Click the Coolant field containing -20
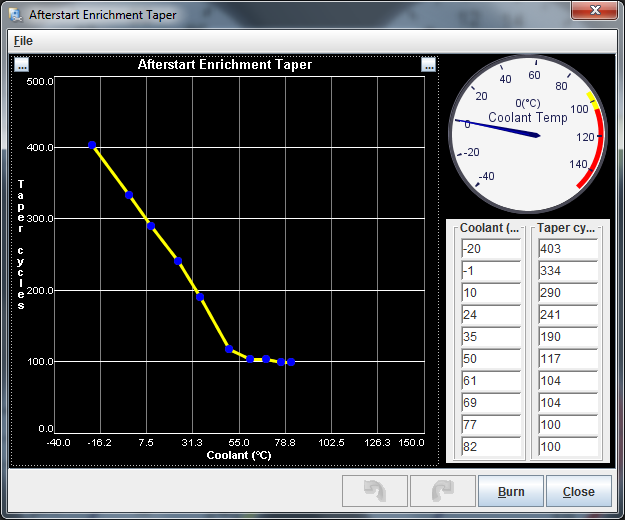This screenshot has width=625, height=520. point(491,249)
